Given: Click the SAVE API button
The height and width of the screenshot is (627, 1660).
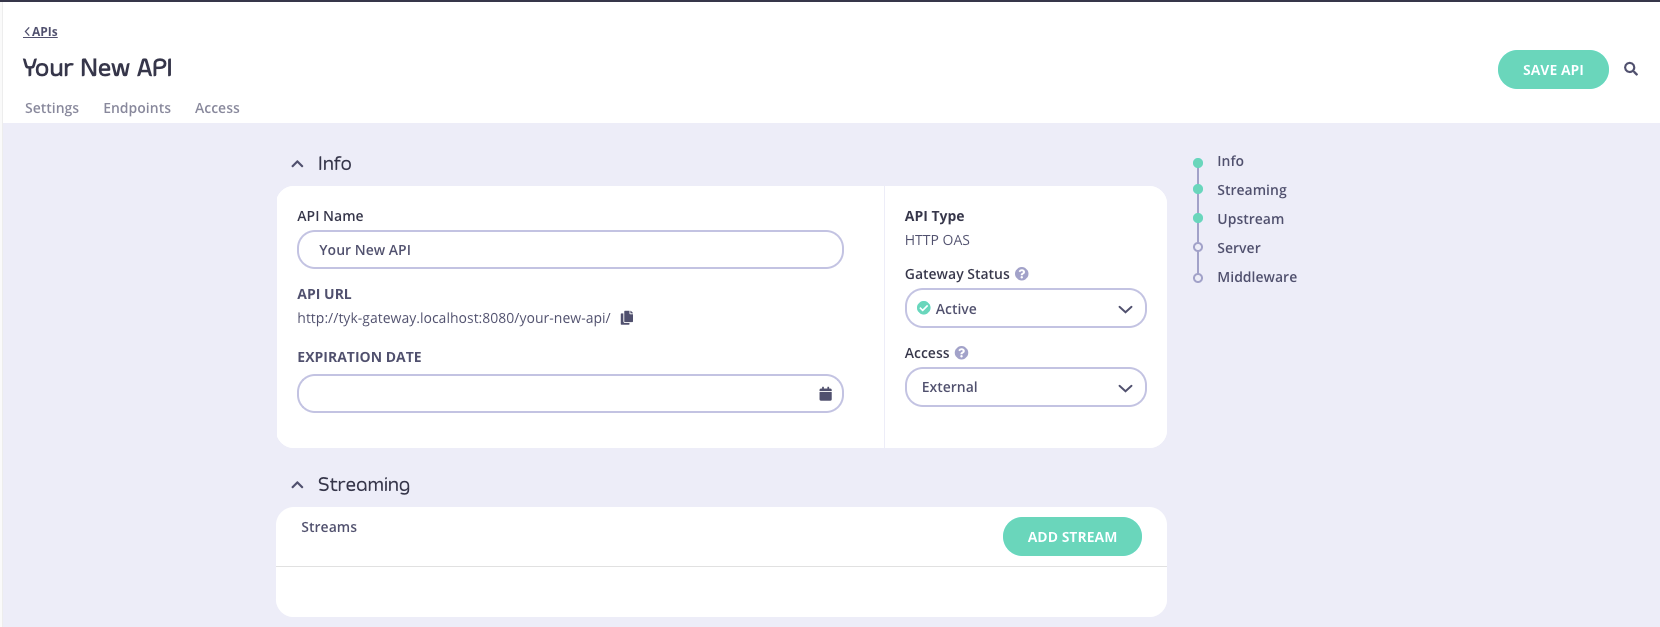Looking at the screenshot, I should coord(1552,69).
